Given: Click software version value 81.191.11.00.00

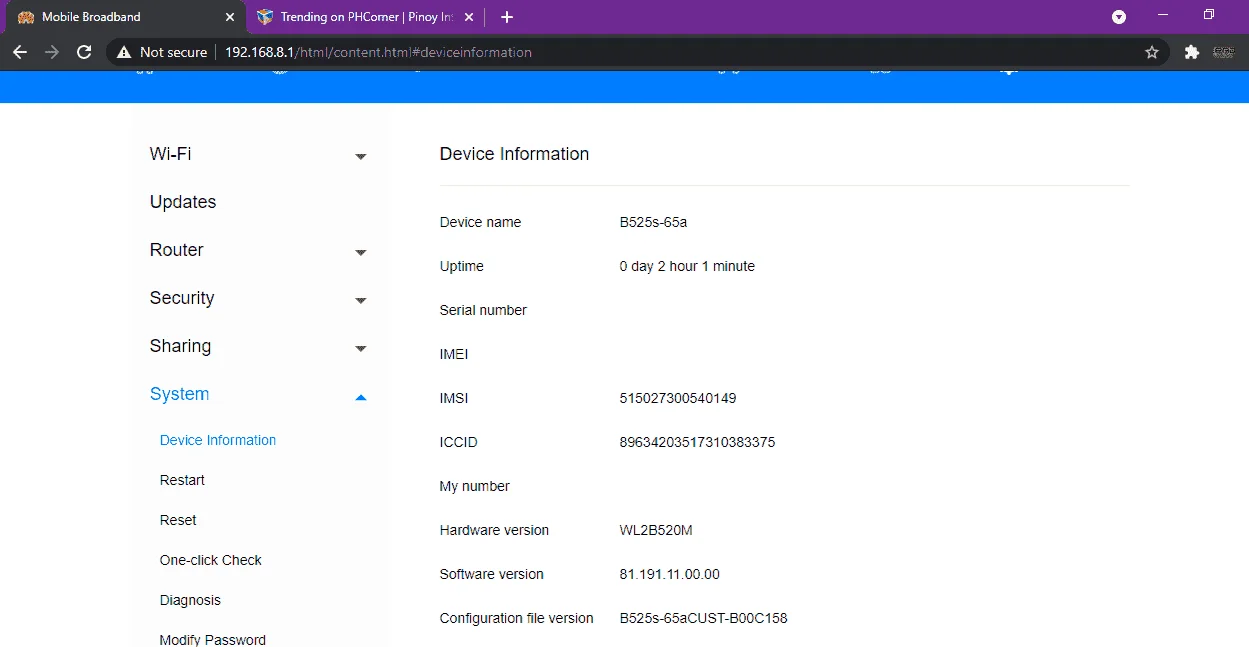Looking at the screenshot, I should 669,574.
